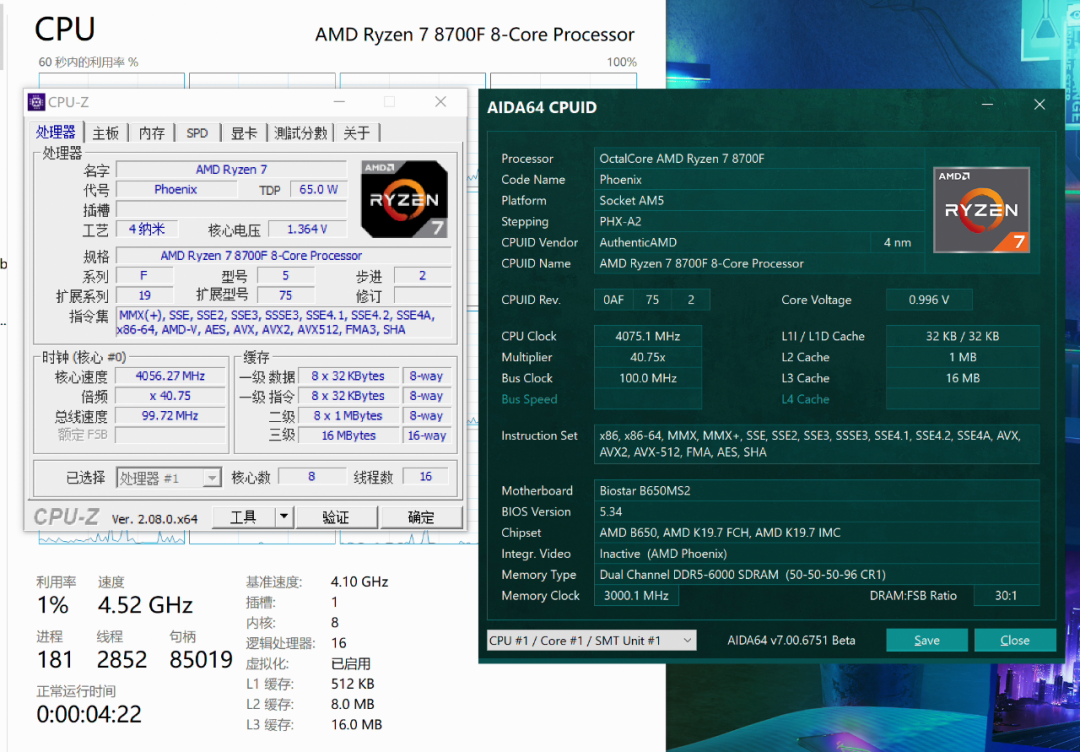Click the 4075.1 MHz CPU Clock value

click(x=648, y=336)
